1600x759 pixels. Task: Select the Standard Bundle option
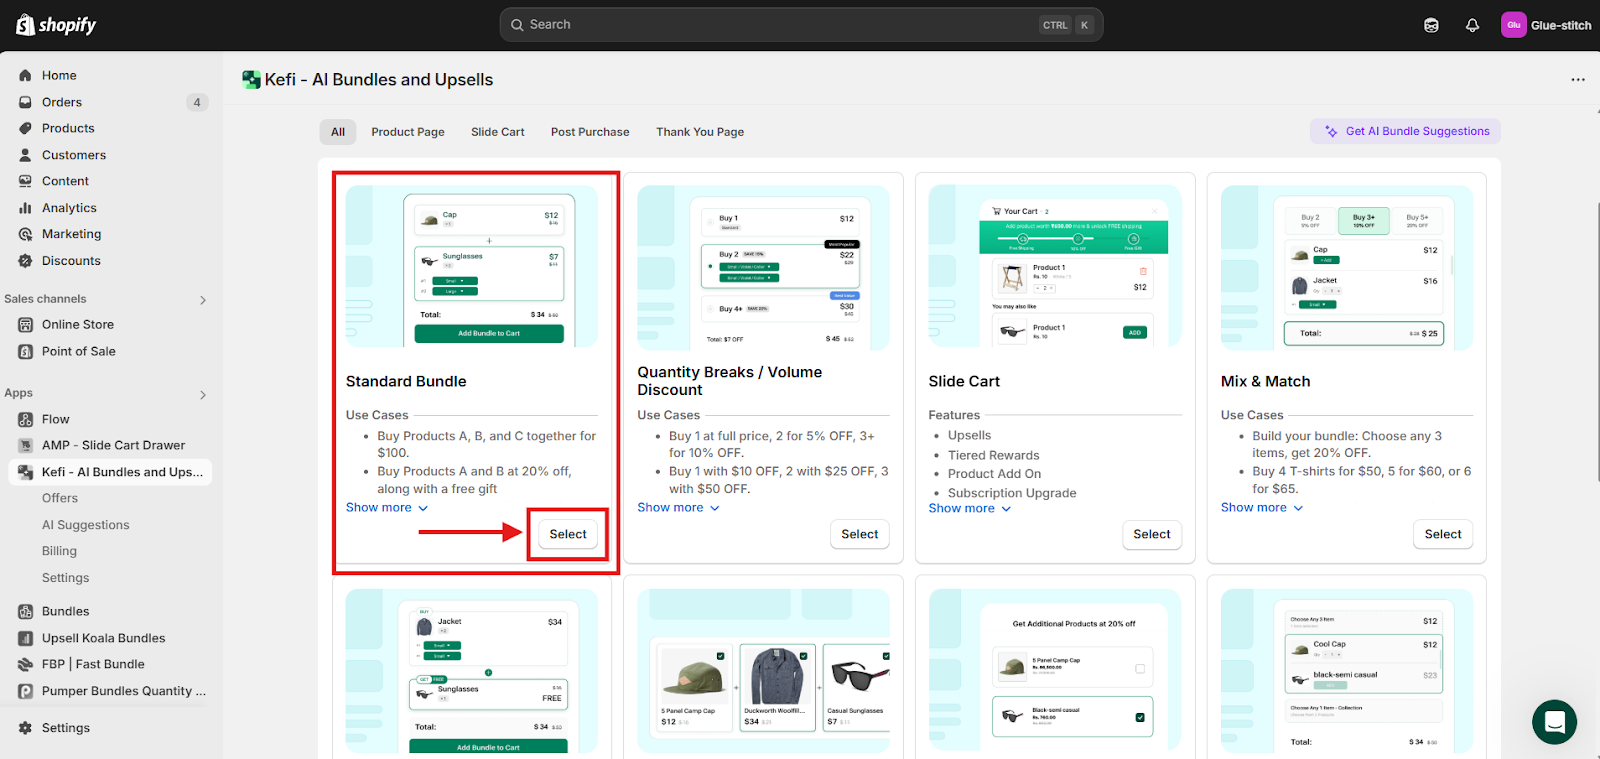(x=567, y=534)
